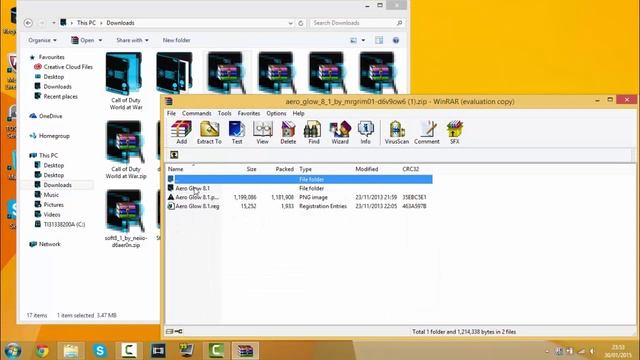Open the Wizard tool in WinRAR
The image size is (640, 360).
[340, 132]
